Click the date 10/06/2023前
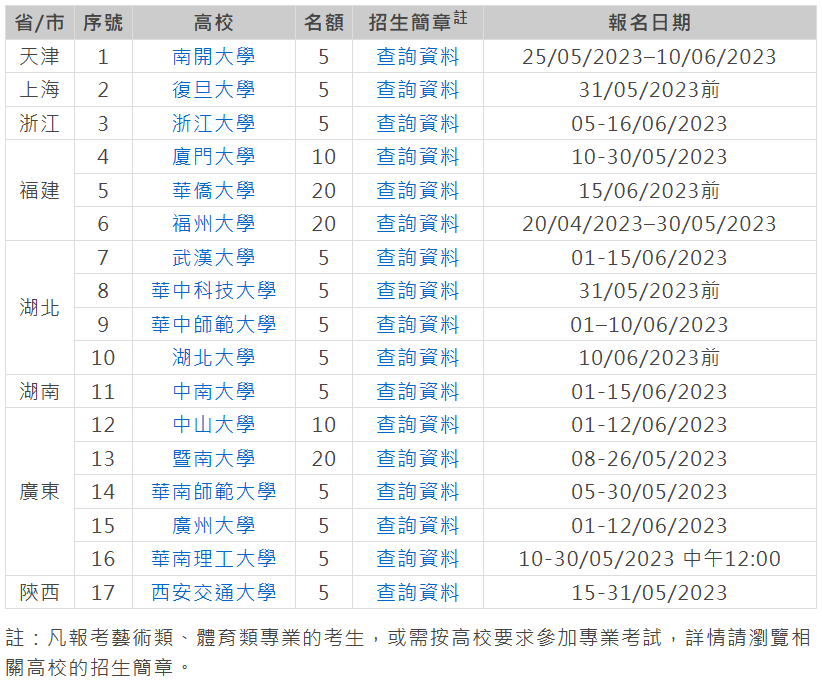The height and width of the screenshot is (682, 822). coord(650,358)
